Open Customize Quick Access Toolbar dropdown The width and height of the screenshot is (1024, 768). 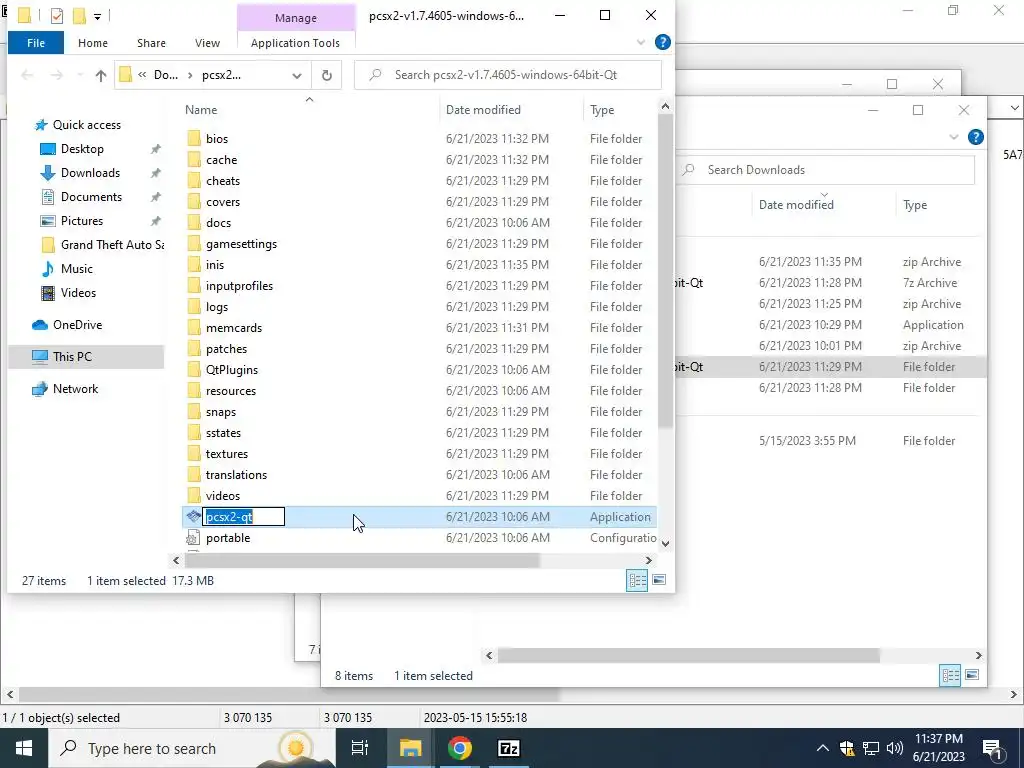click(97, 16)
